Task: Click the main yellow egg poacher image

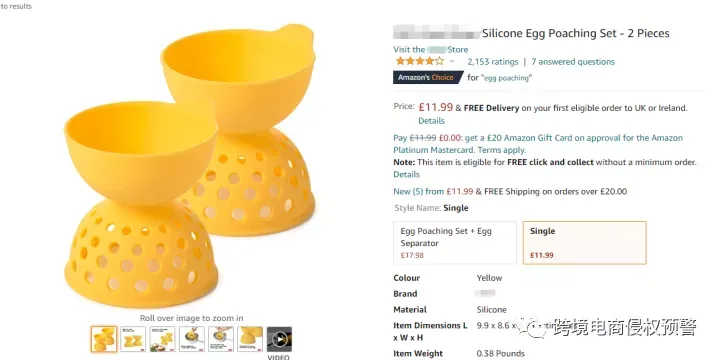Action: (x=191, y=165)
